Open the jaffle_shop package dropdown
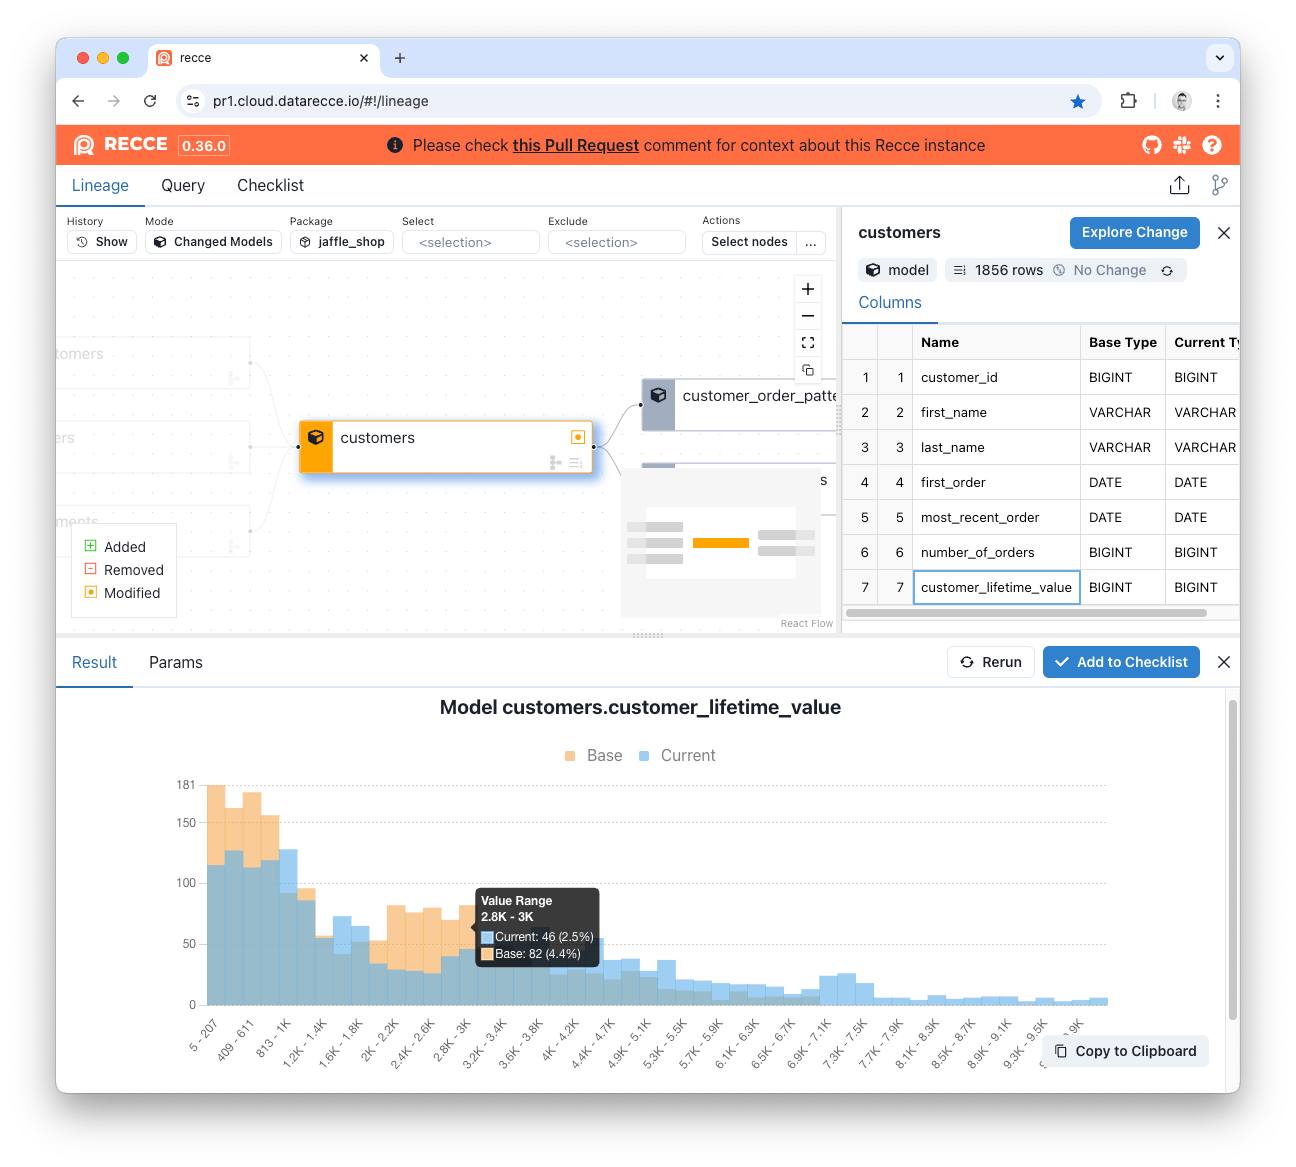1296x1167 pixels. click(342, 242)
